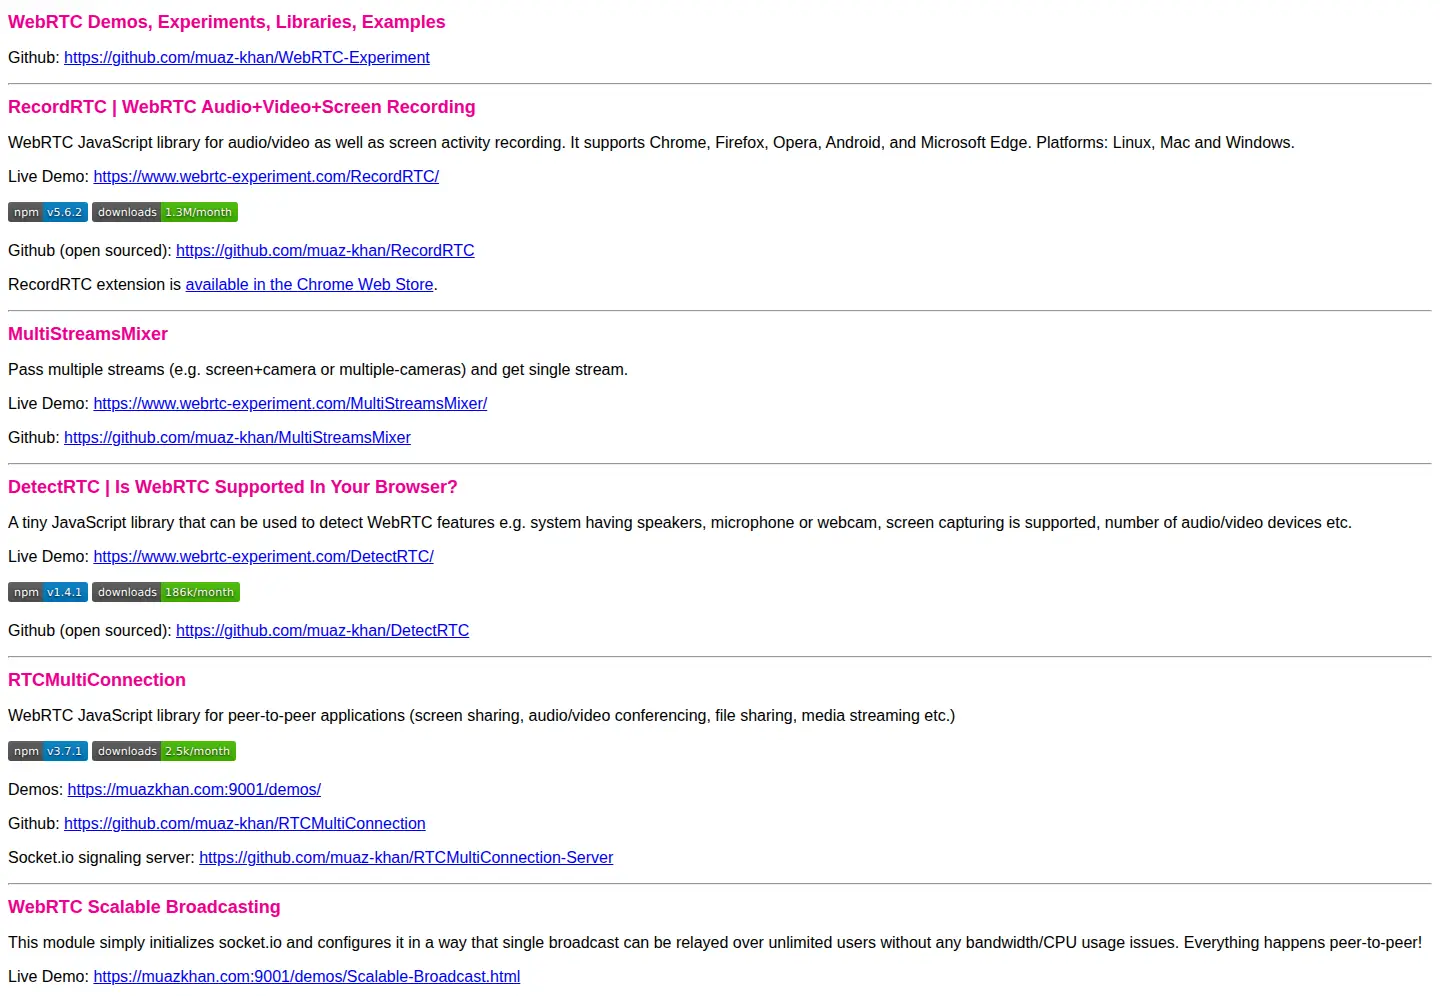Open the RTCMultiConnection-Server signaling server link

click(406, 858)
